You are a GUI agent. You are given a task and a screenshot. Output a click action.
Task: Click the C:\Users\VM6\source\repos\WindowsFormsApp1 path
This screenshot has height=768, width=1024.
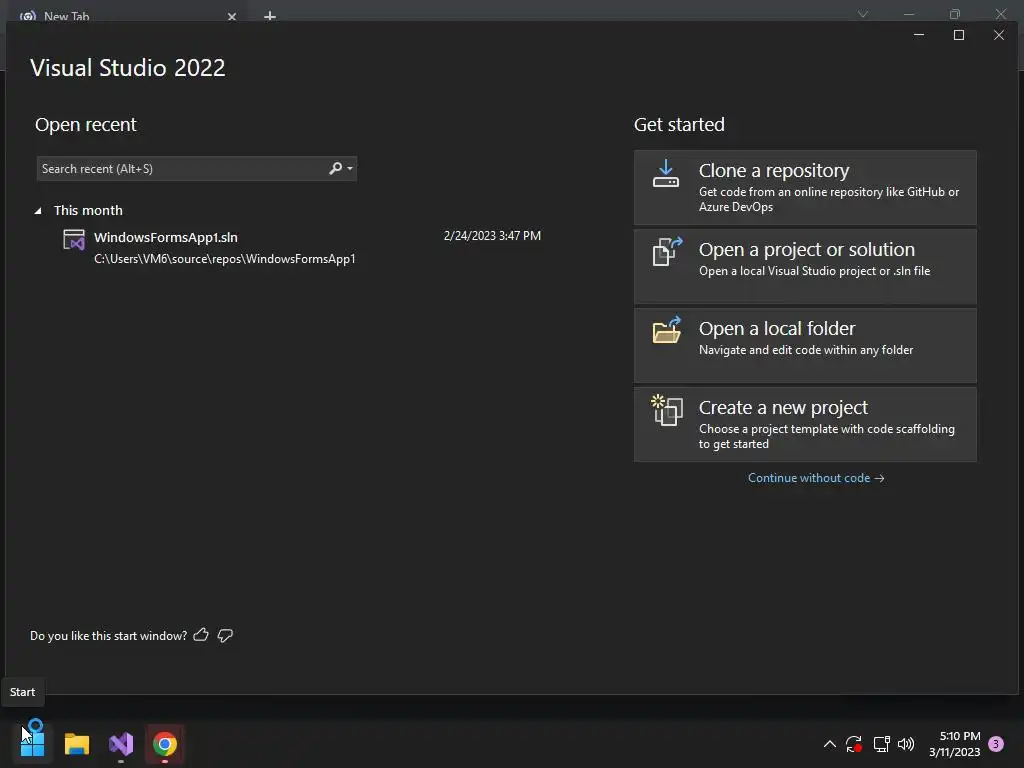coord(225,259)
